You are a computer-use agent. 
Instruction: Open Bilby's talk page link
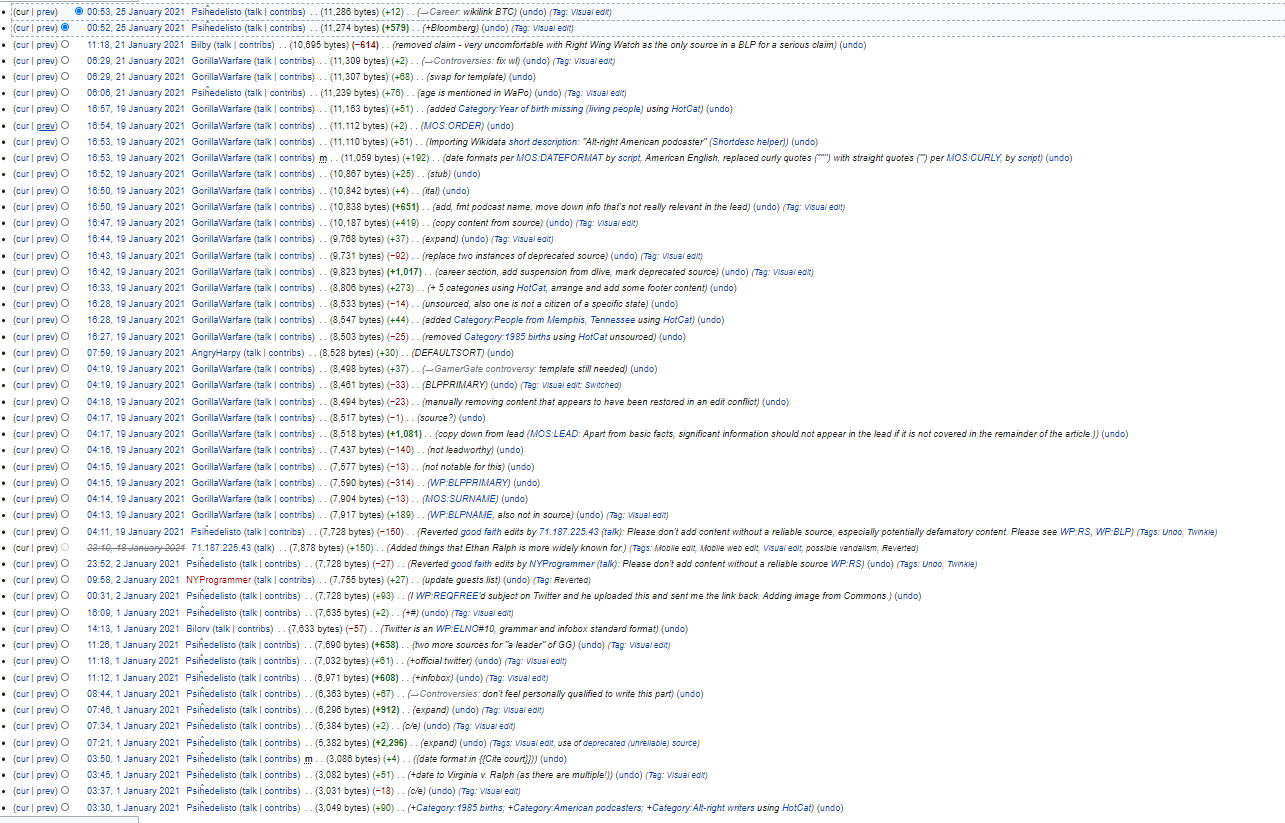(x=226, y=45)
